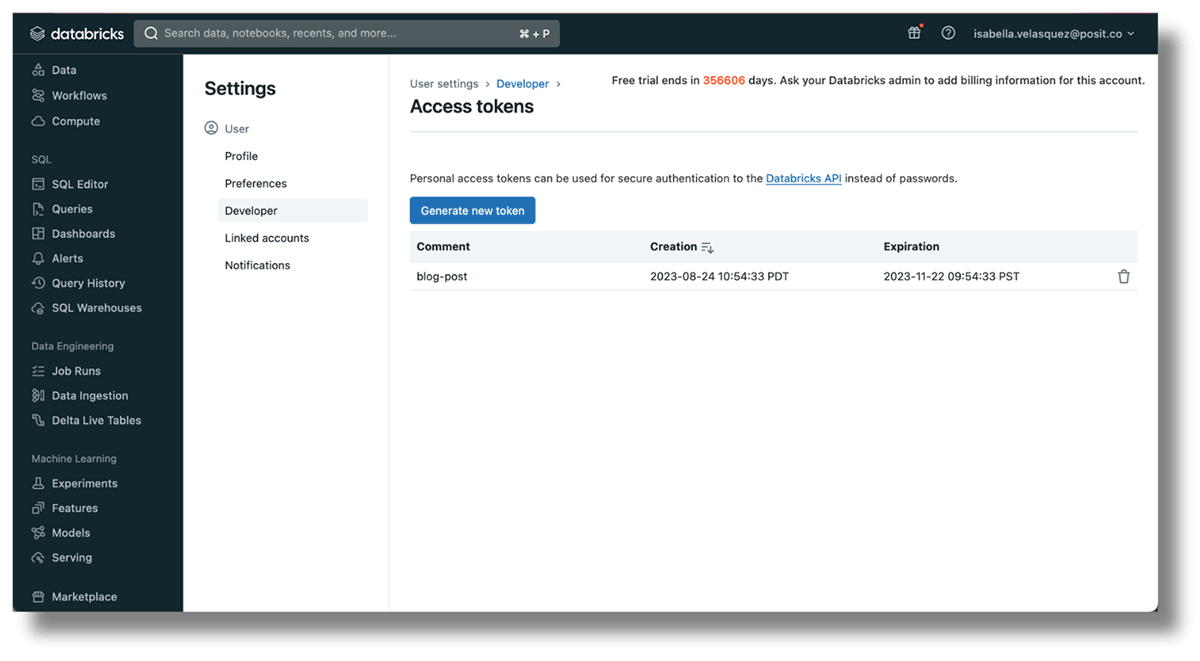Click the Marketplace icon in sidebar
Screen dimensions: 1200x661
(x=38, y=597)
